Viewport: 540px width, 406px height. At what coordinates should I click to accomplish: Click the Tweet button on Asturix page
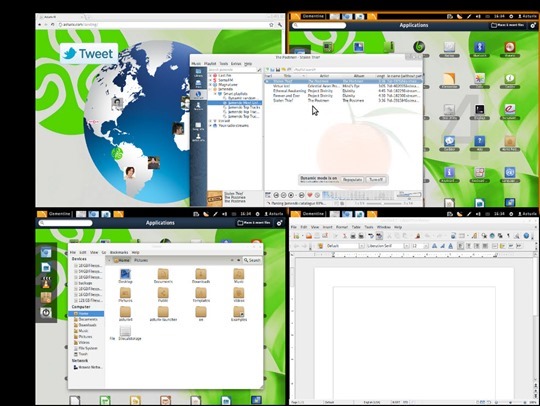point(89,54)
